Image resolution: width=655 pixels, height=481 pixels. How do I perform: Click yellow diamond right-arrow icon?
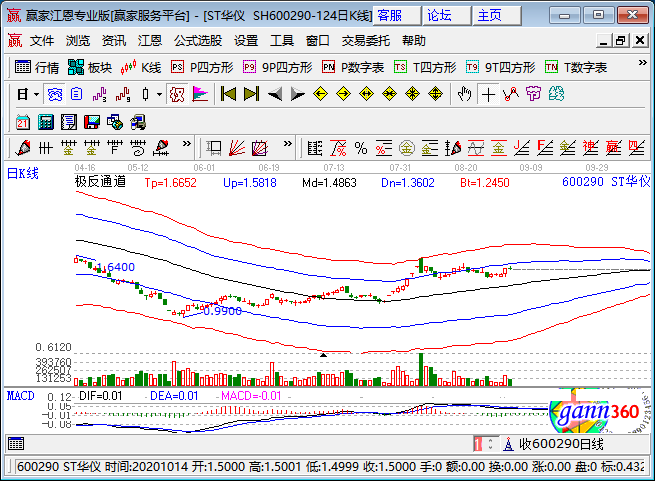(x=343, y=94)
